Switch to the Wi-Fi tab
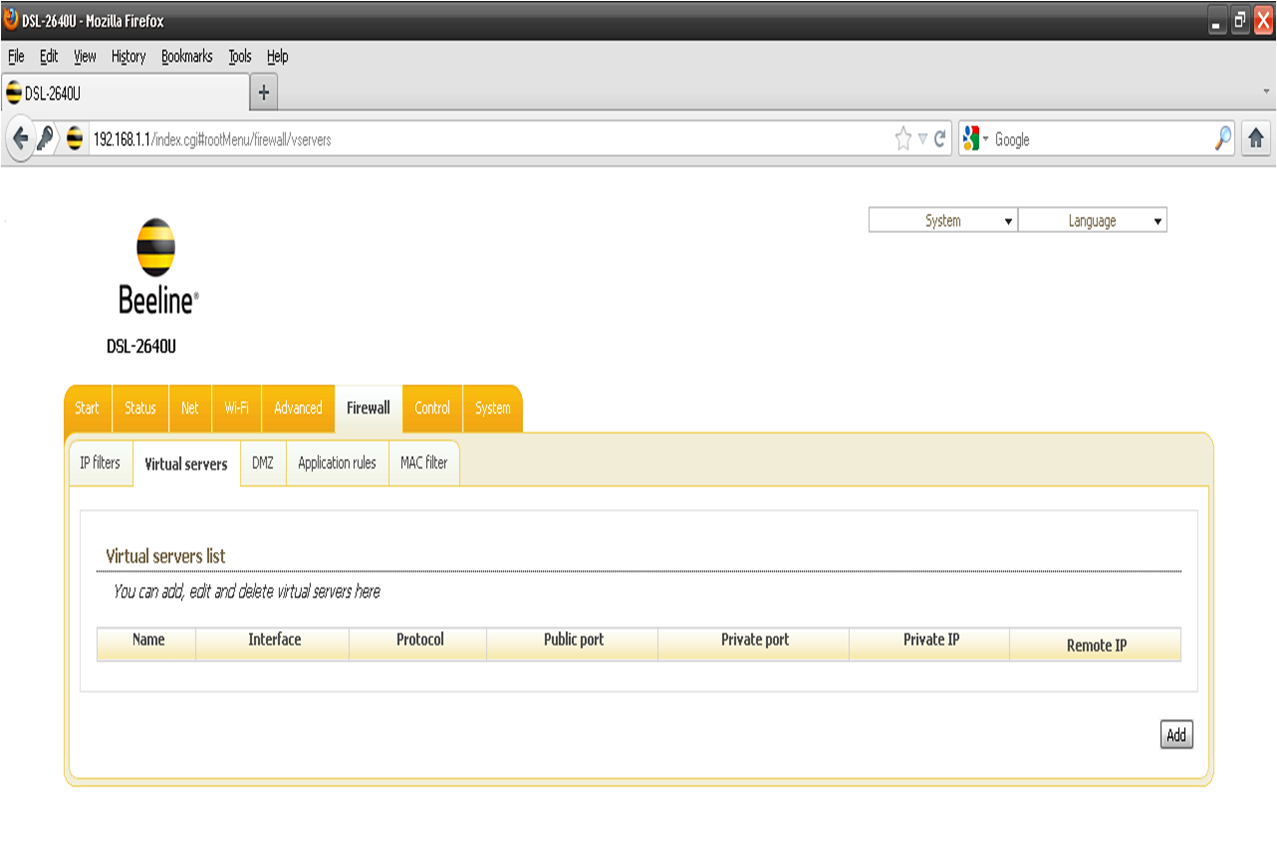This screenshot has width=1277, height=865. (x=237, y=408)
